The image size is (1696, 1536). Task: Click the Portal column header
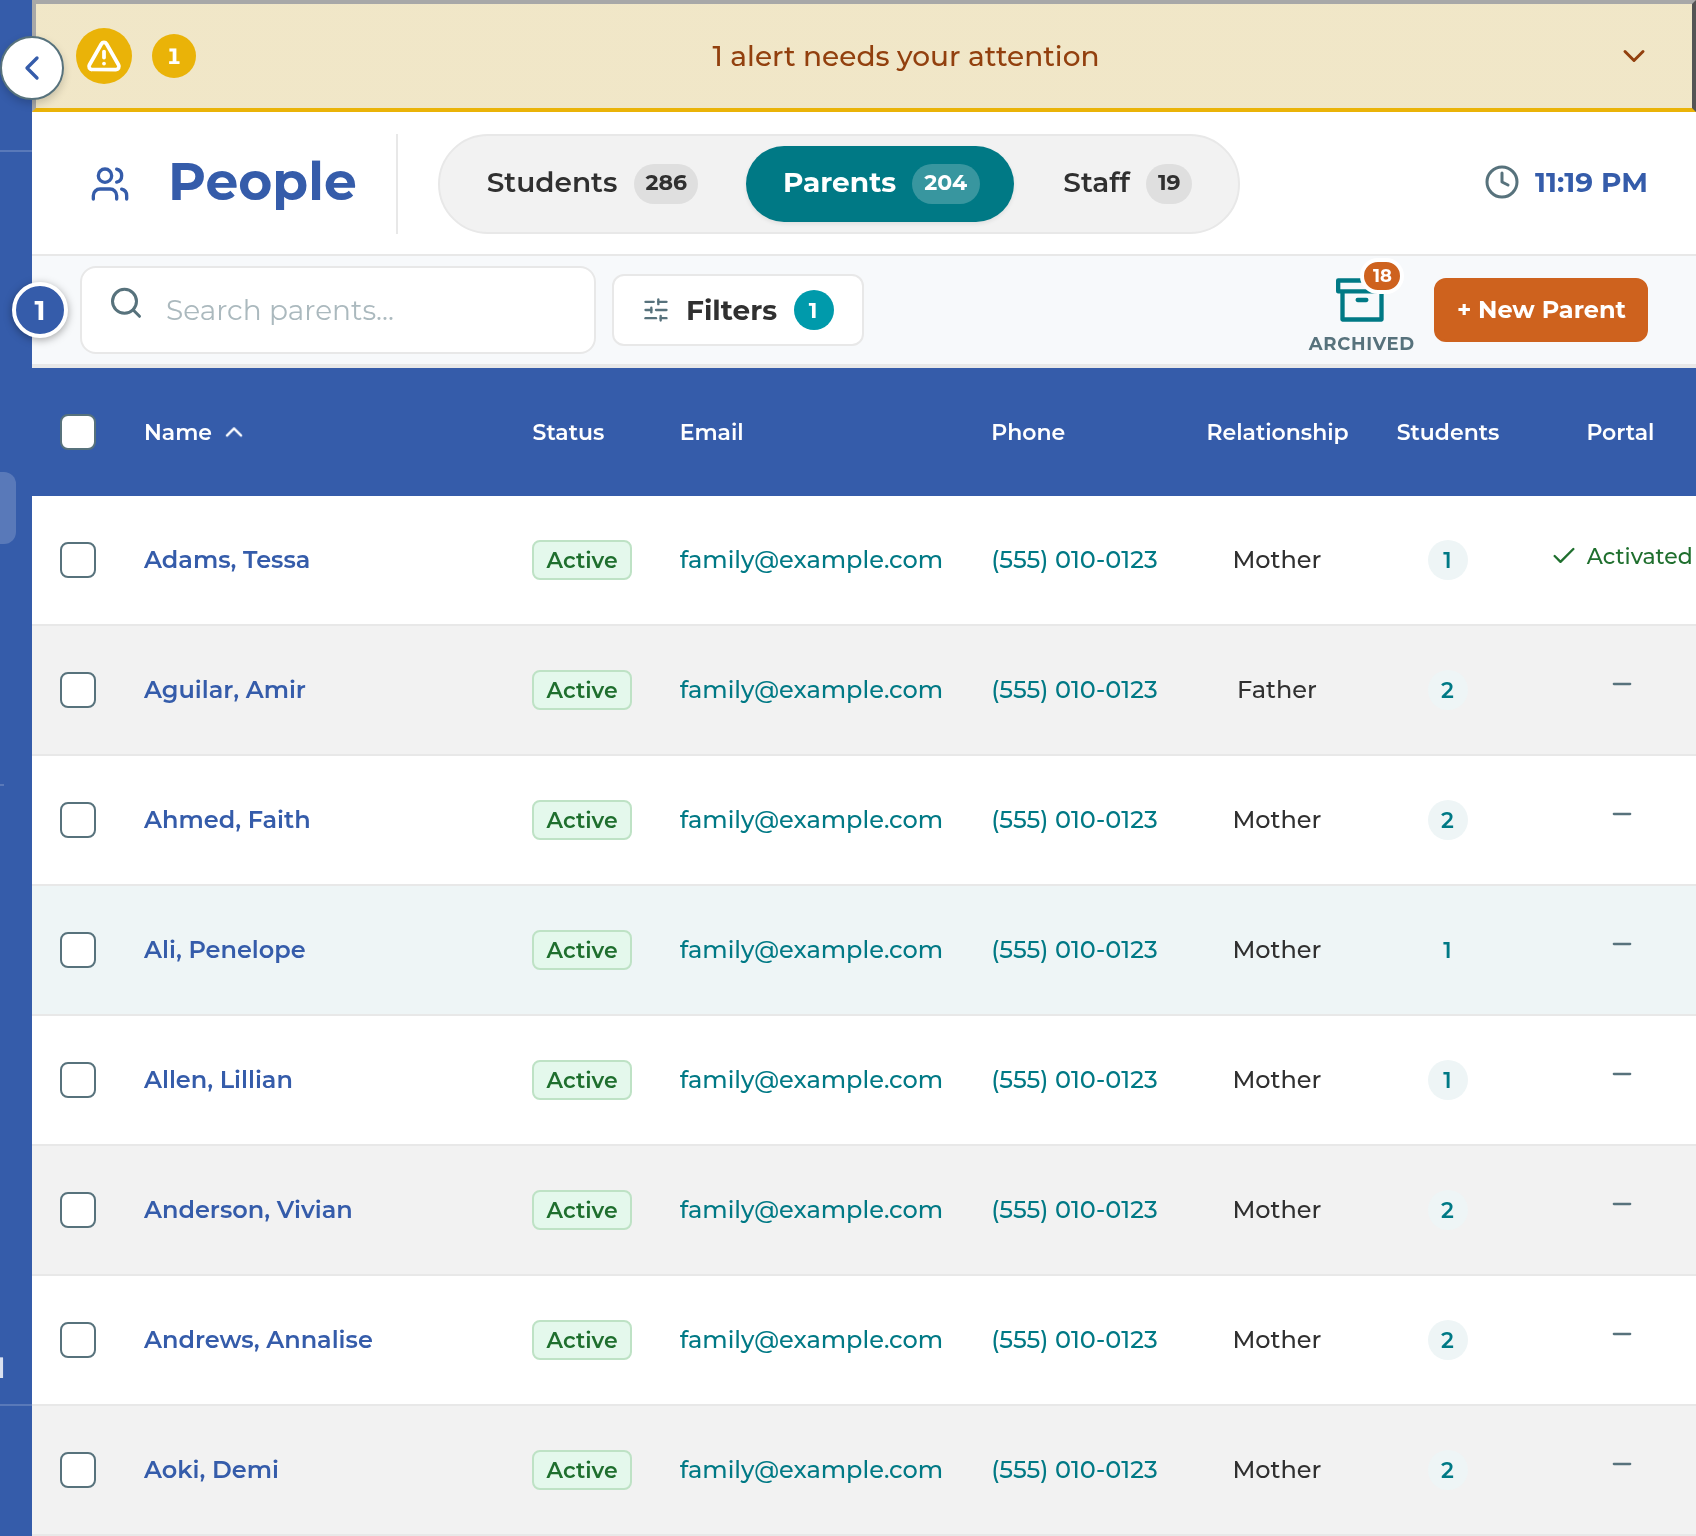click(1620, 432)
